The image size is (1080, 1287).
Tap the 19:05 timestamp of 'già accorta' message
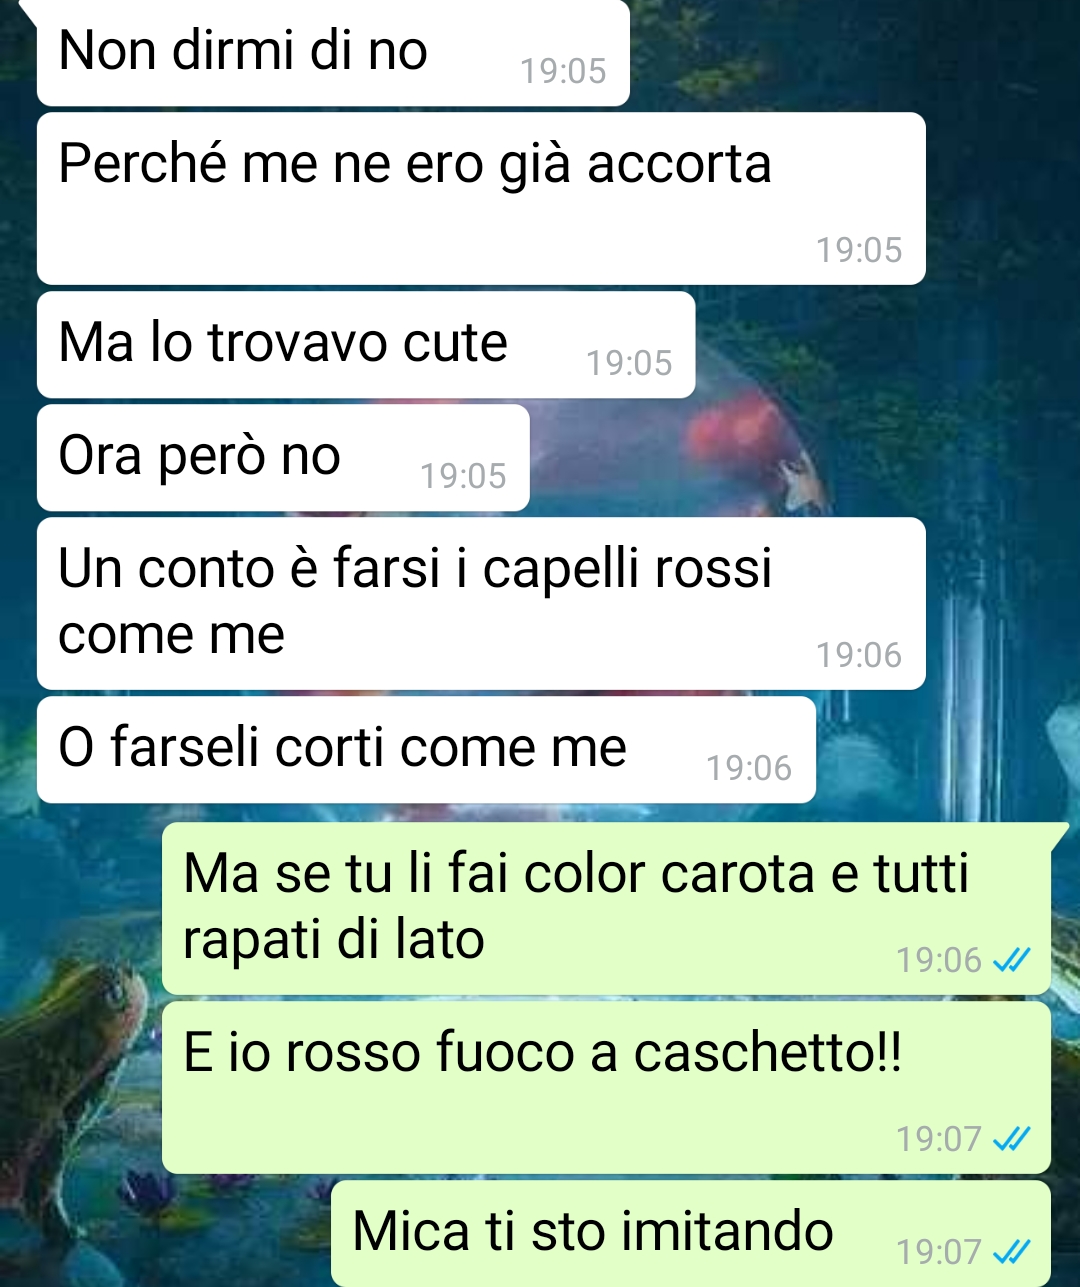(x=859, y=250)
